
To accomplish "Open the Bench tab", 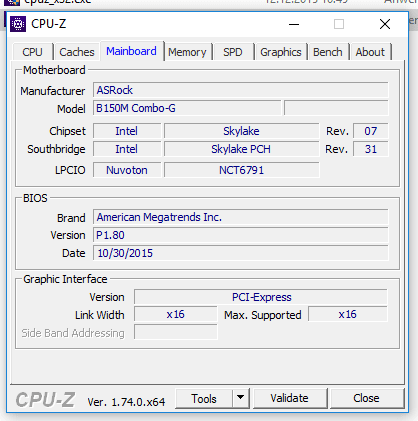I will point(328,52).
